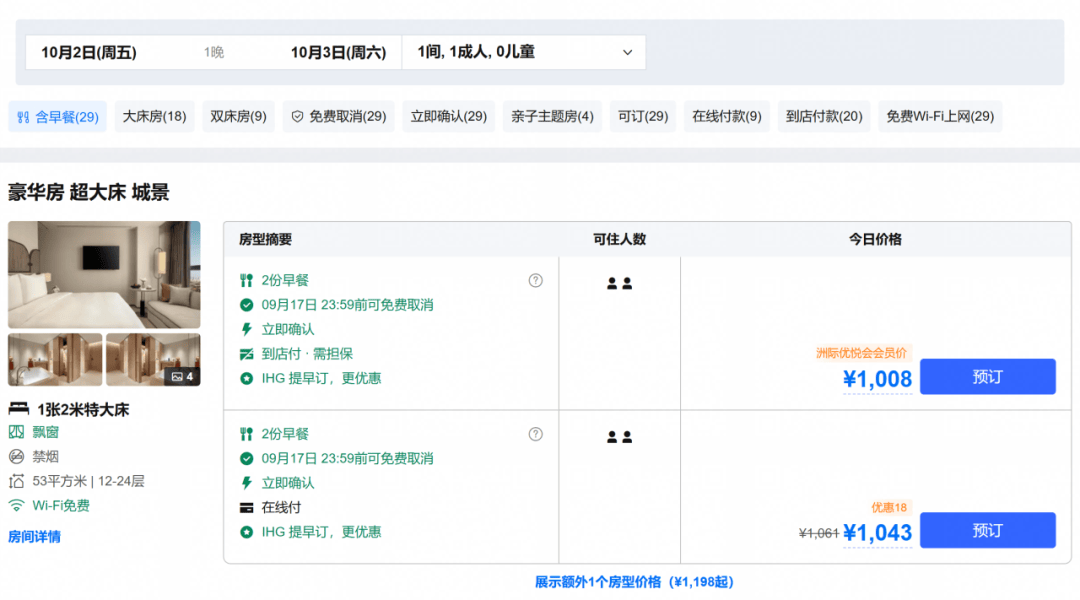
Task: Open the main room photo thumbnail
Action: pos(104,274)
